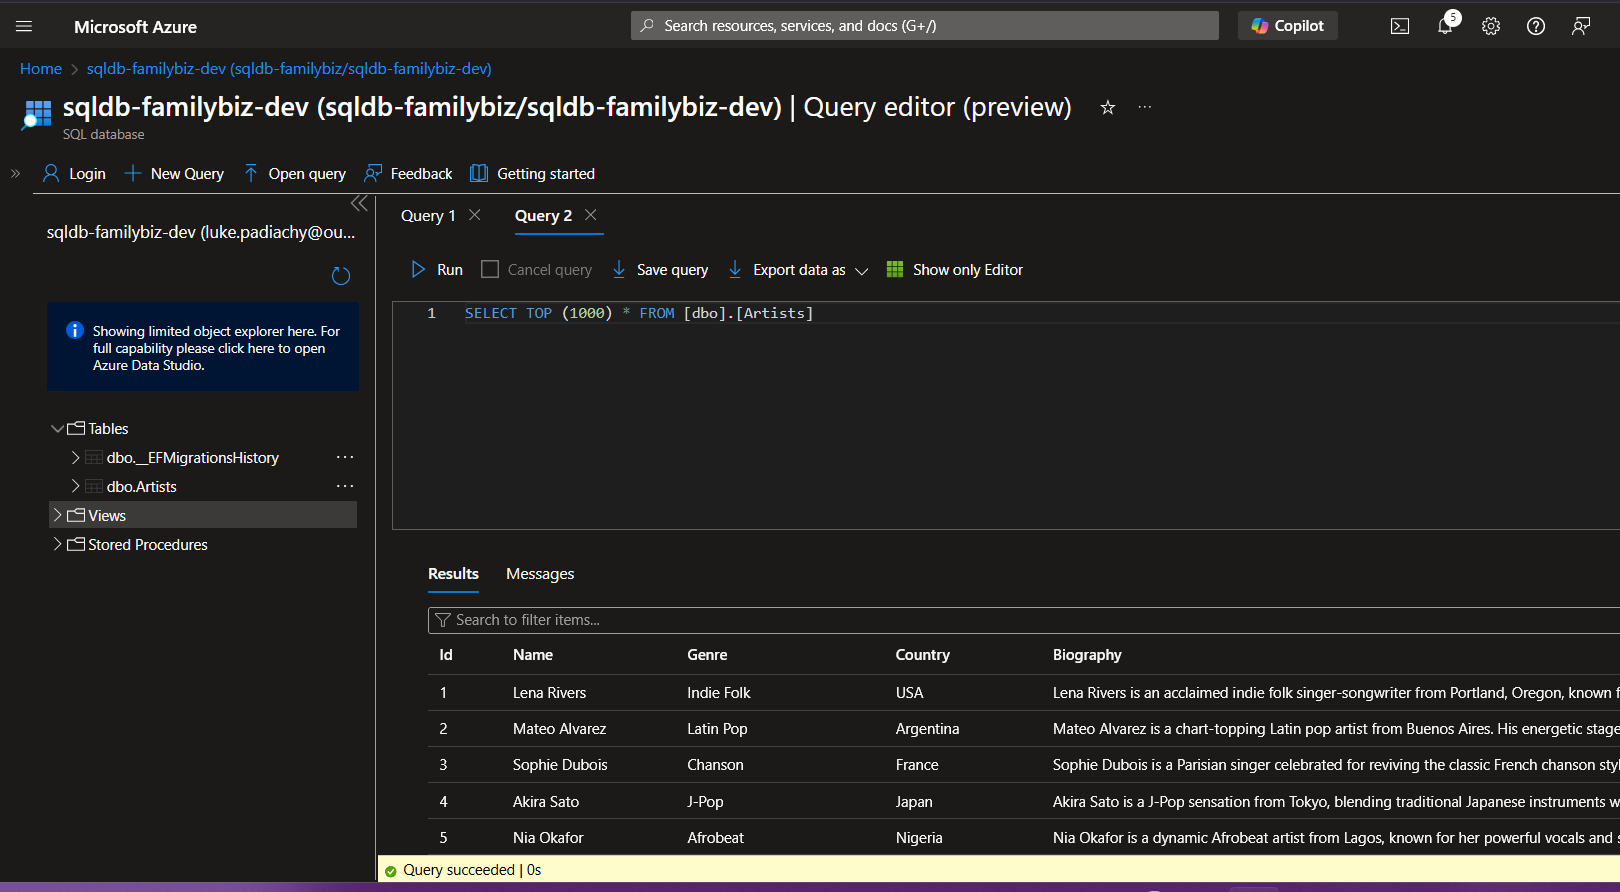
Task: Click the Microsoft Azure logo text
Action: coord(135,27)
